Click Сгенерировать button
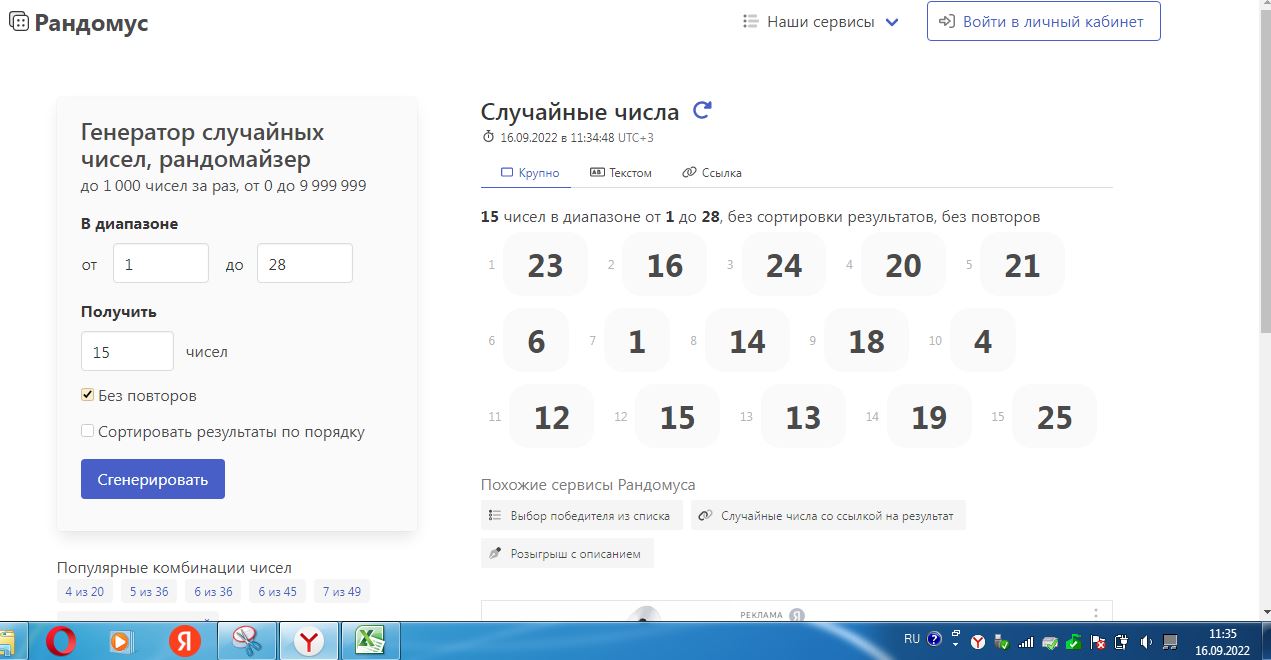Viewport: 1271px width, 660px height. pyautogui.click(x=153, y=479)
